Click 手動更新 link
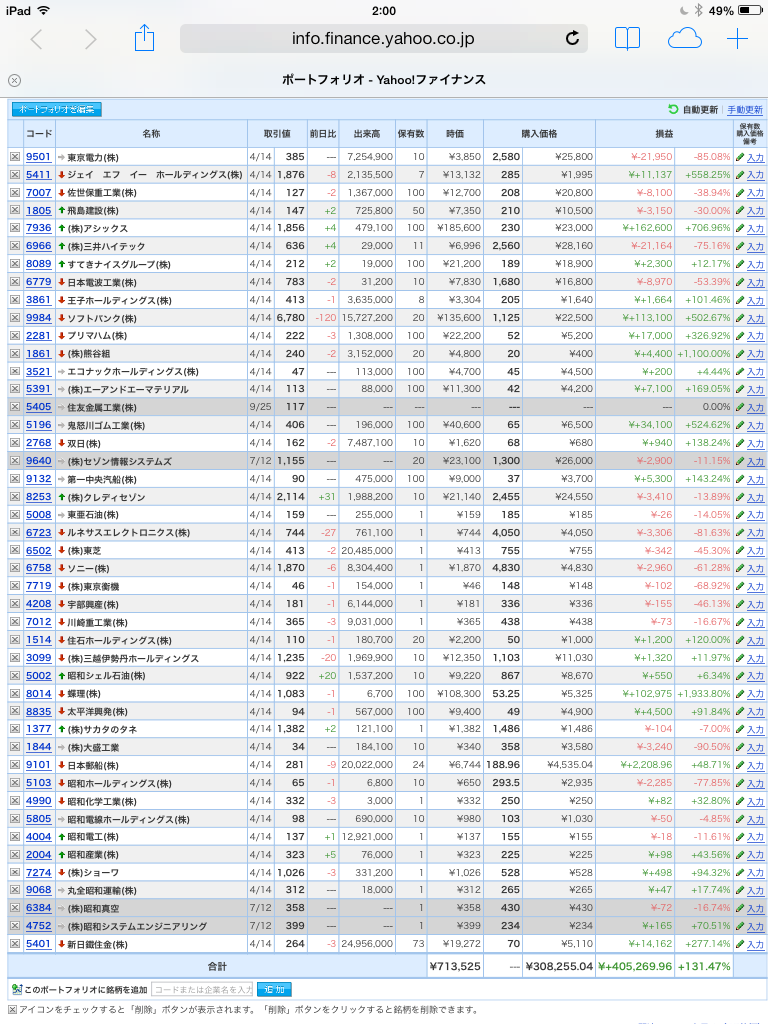 744,110
